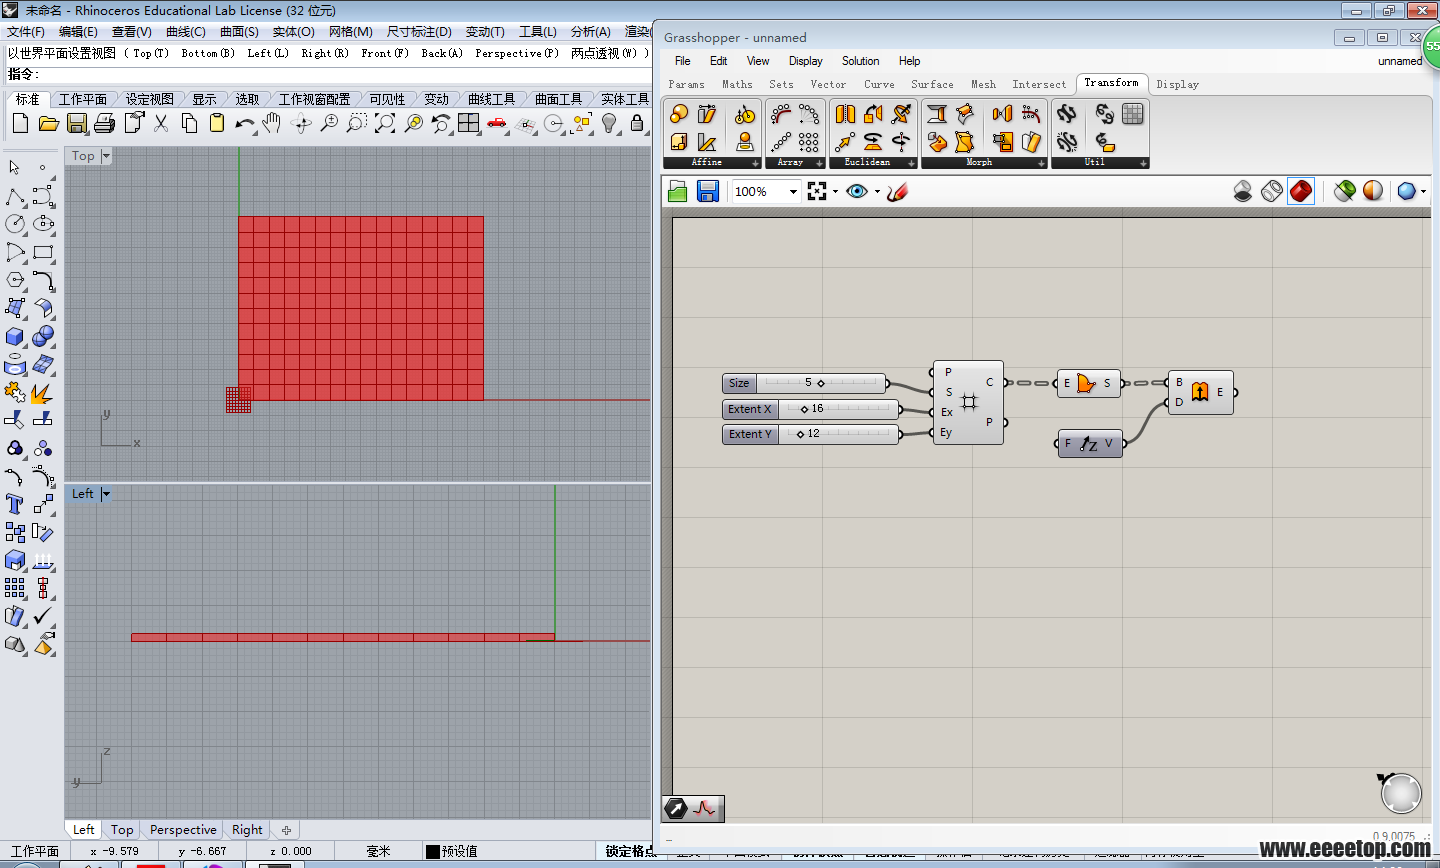Open the Solution menu in Grasshopper
This screenshot has width=1440, height=868.
[x=860, y=61]
